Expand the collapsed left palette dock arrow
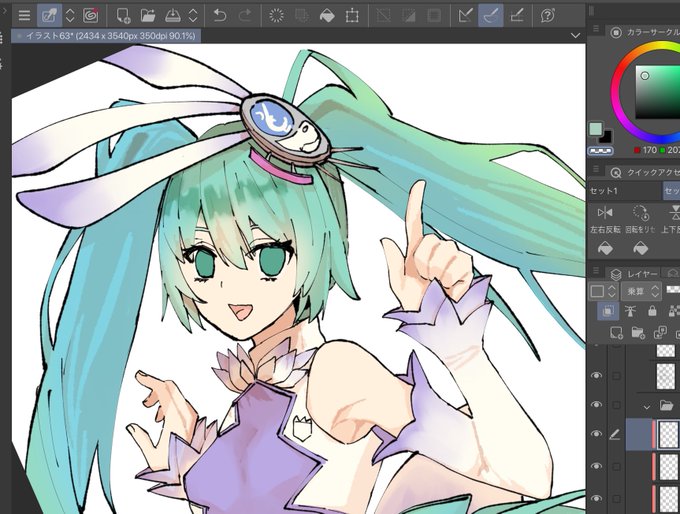 click(x=3, y=10)
